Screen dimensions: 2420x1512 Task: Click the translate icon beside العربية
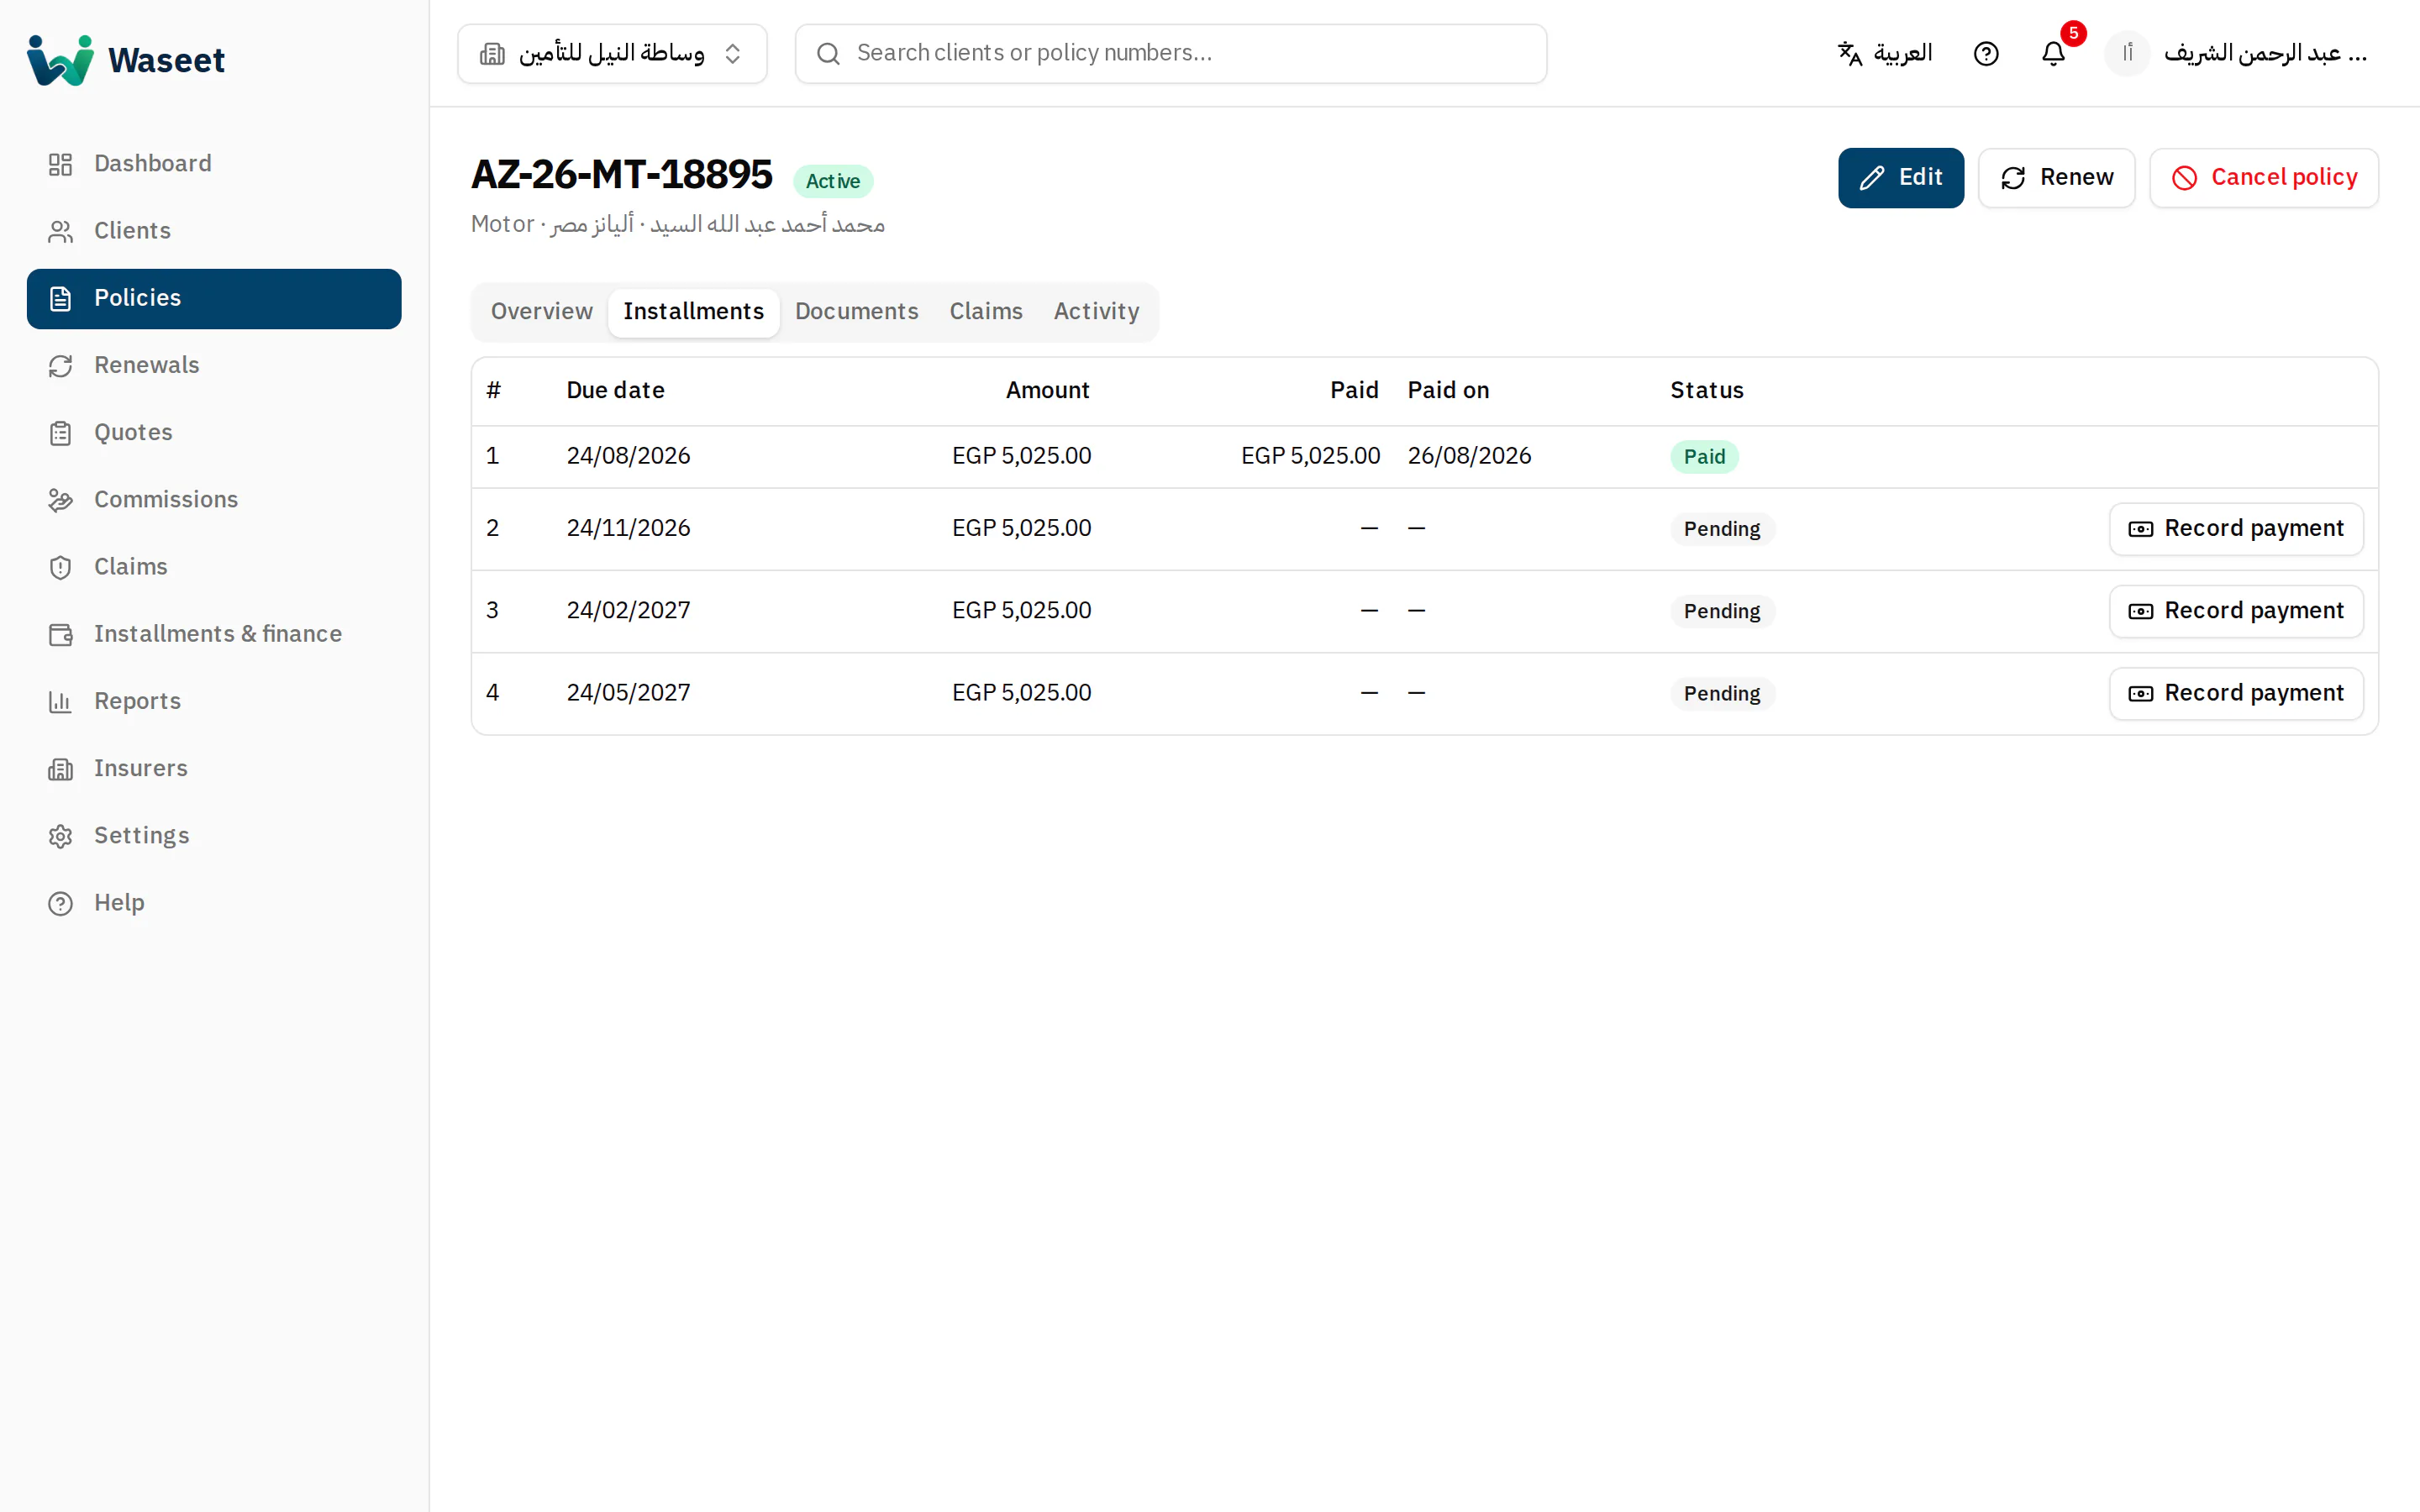1850,53
